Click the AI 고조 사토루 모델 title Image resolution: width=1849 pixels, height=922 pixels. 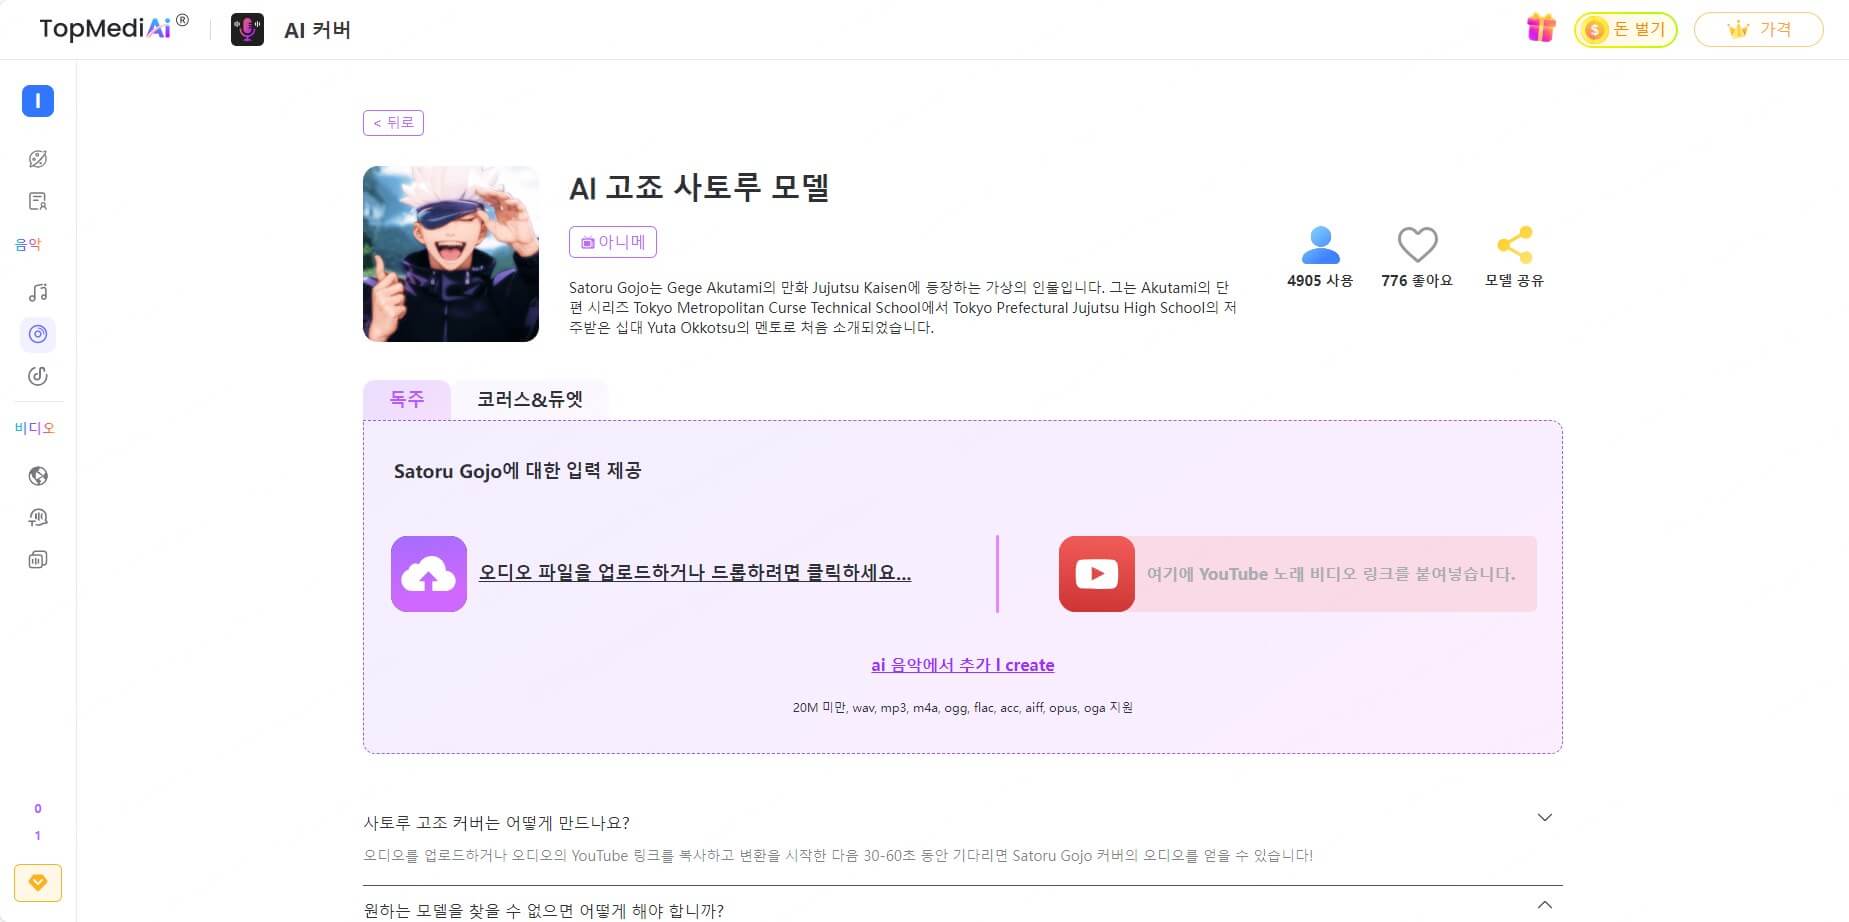[x=699, y=187]
